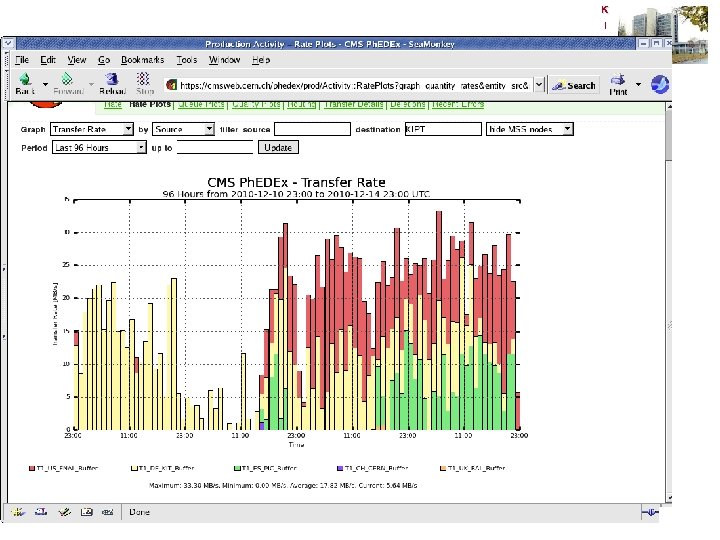This screenshot has height=540, width=720.
Task: Open the 'hide MSS nodes' dropdown
Action: [x=529, y=129]
